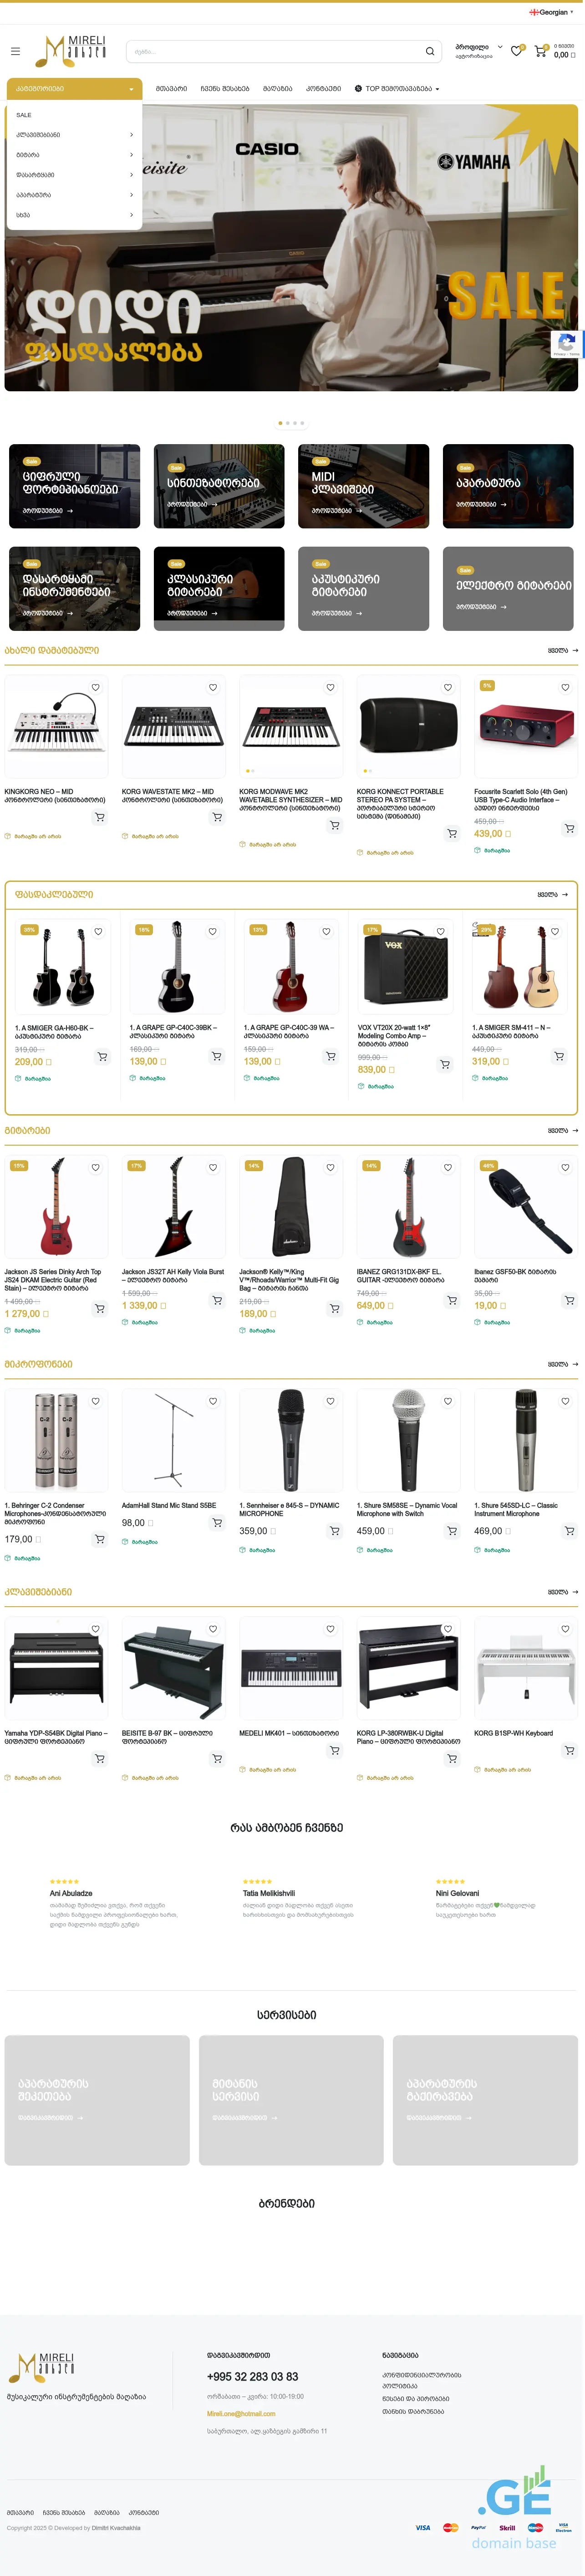Image resolution: width=585 pixels, height=2576 pixels.
Task: Select the first banner carousel dot
Action: point(280,423)
